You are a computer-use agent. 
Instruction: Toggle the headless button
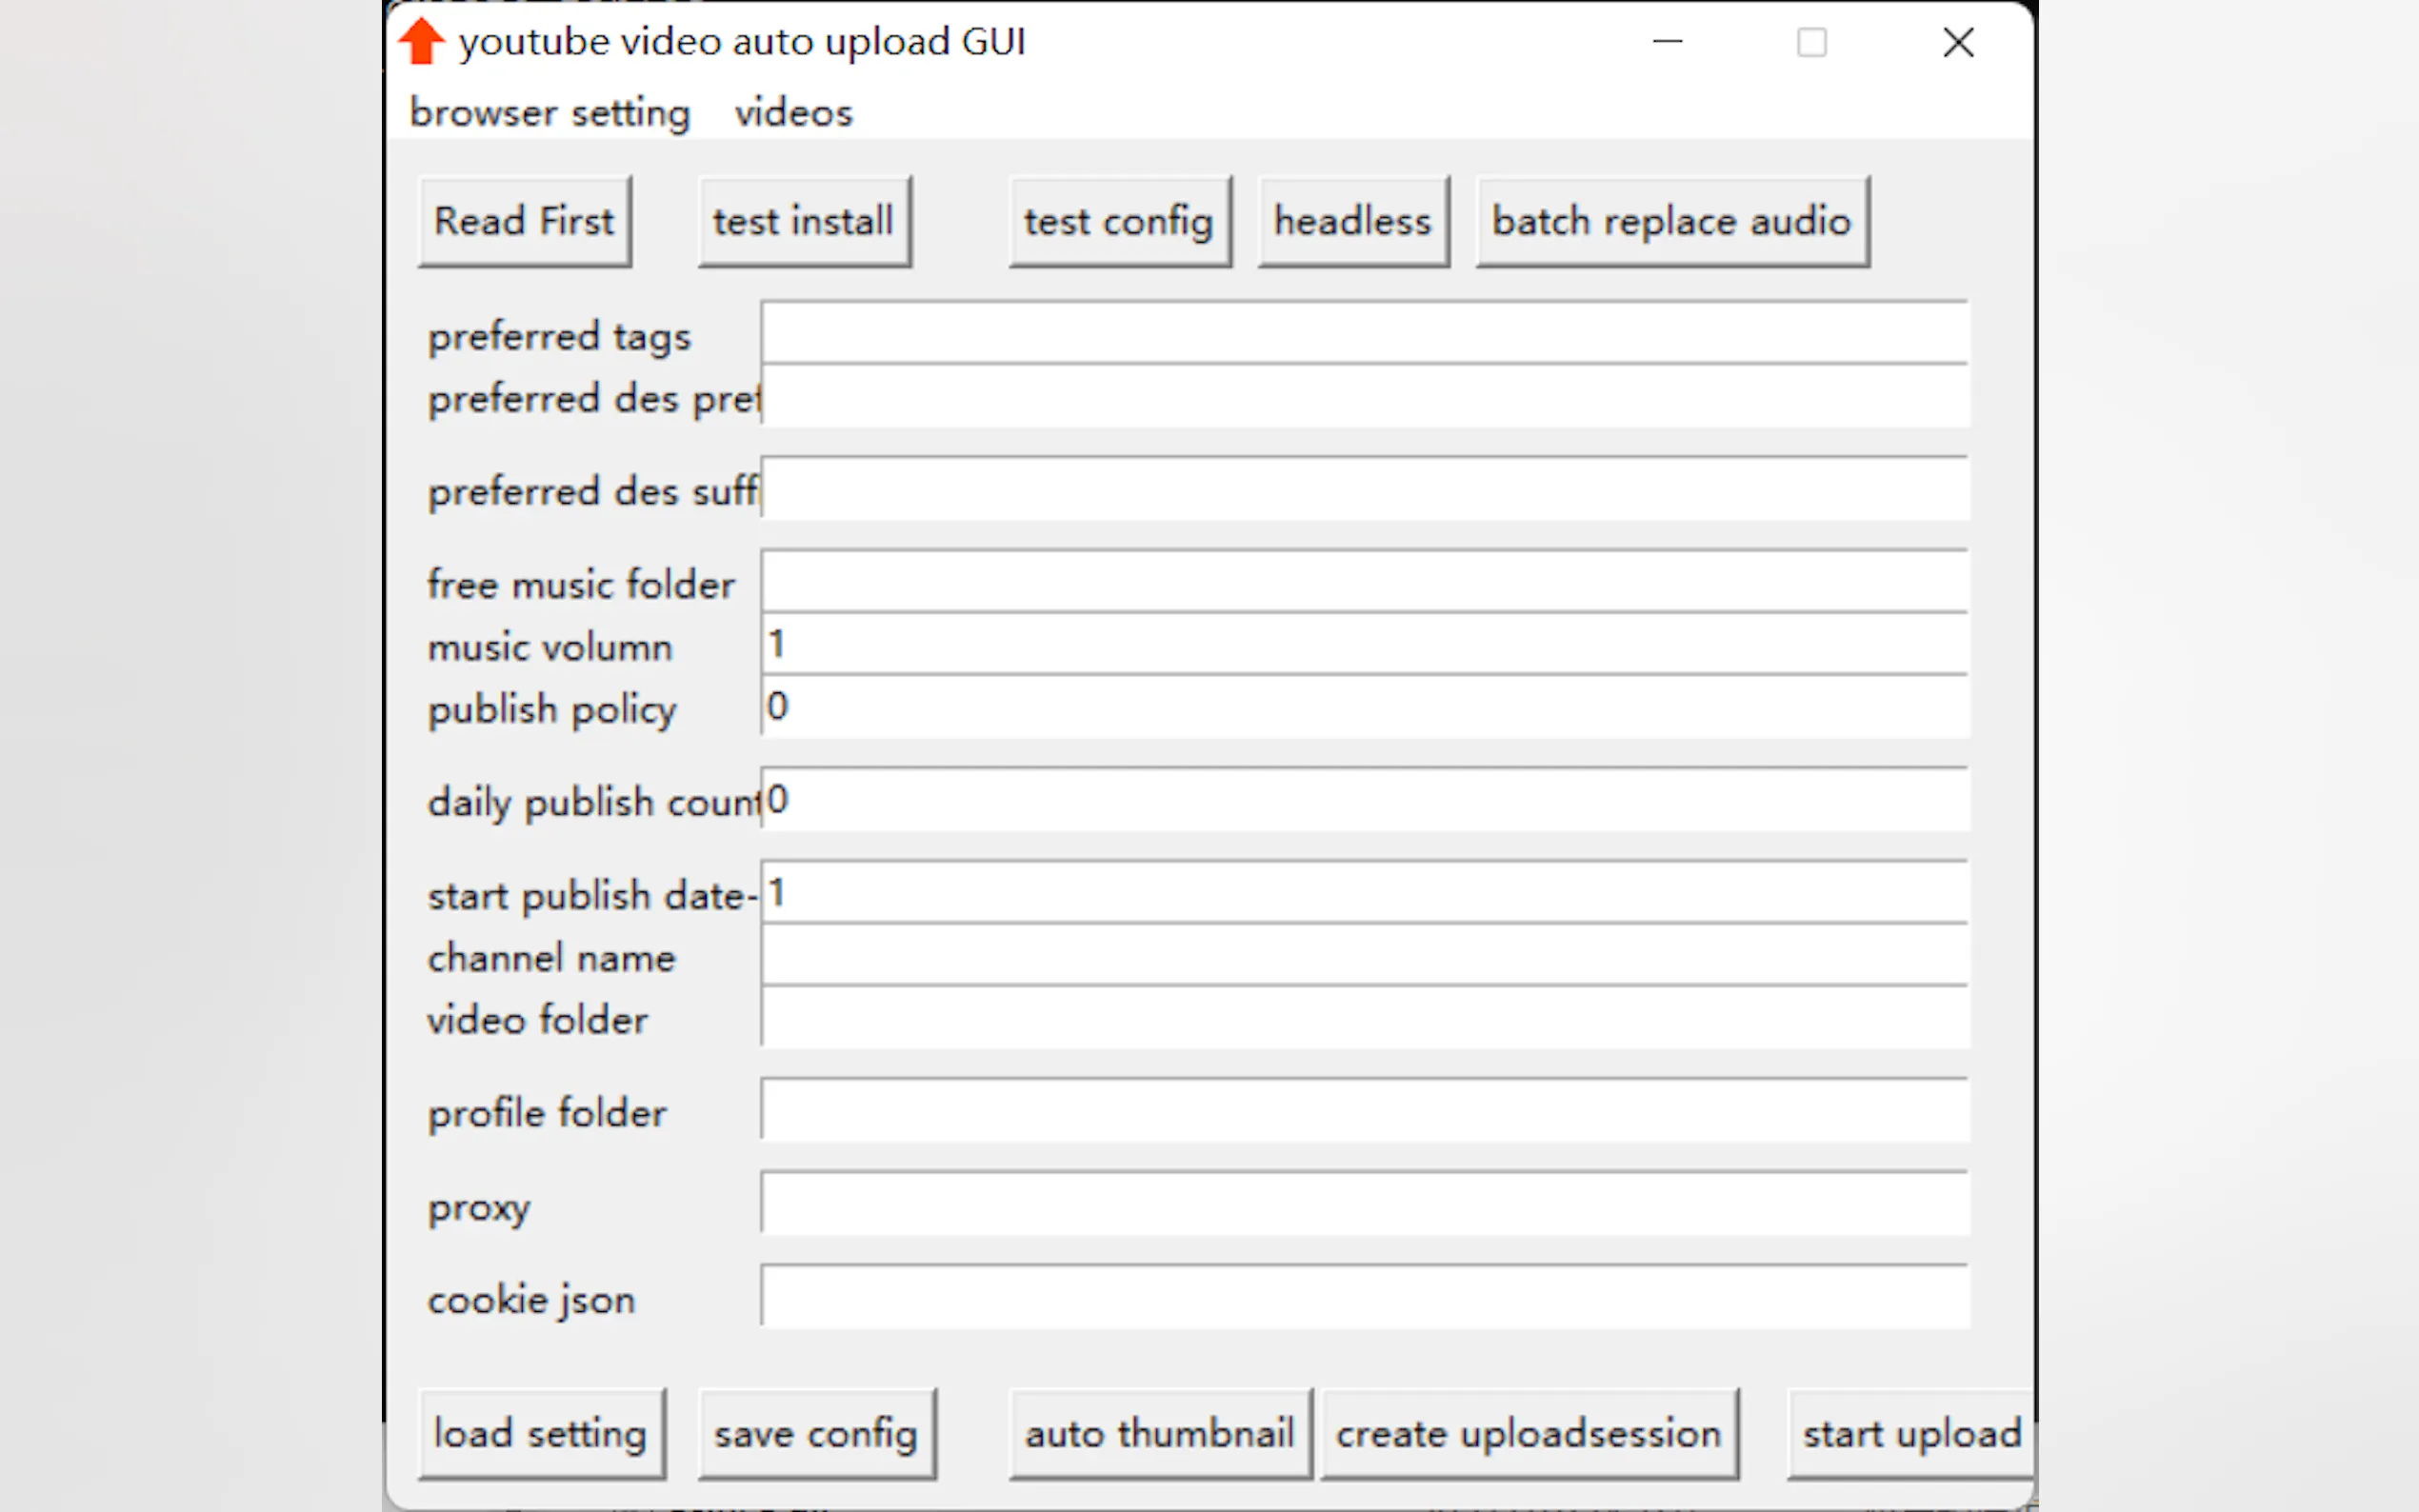tap(1352, 221)
